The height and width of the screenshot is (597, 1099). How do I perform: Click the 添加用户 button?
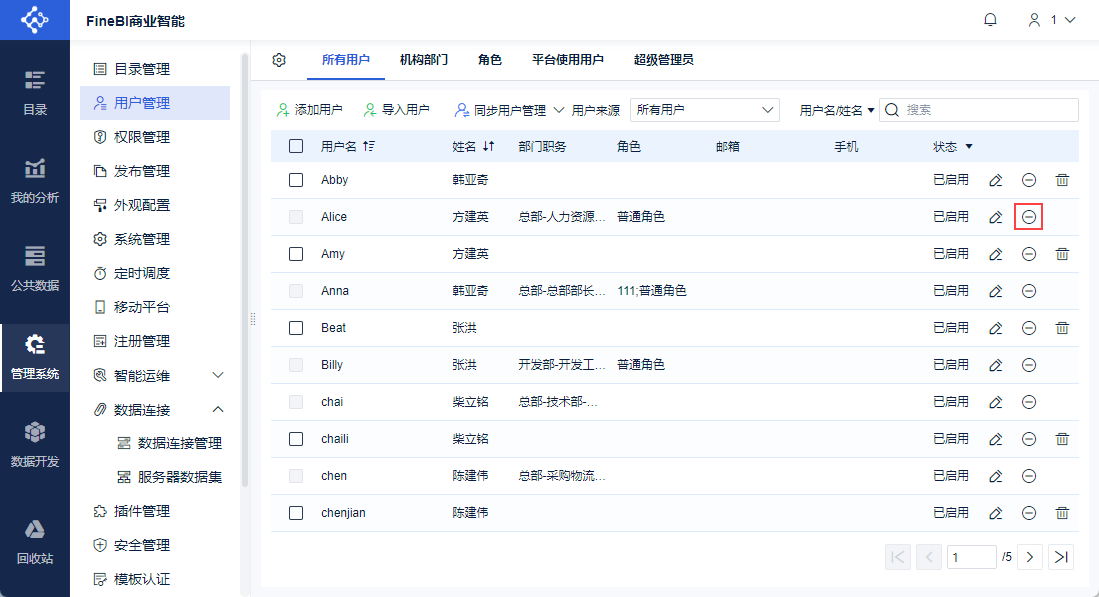coord(310,110)
